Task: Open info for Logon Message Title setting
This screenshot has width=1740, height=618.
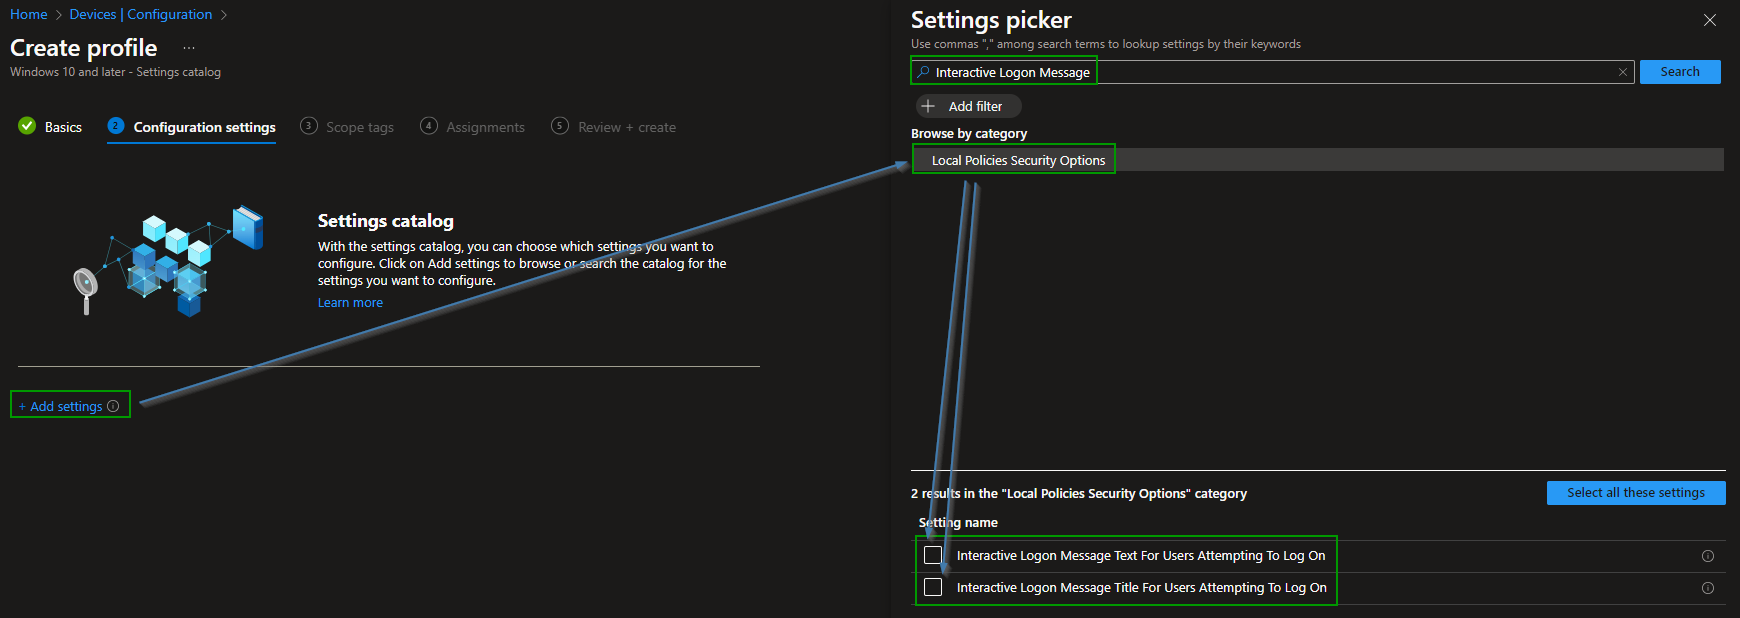Action: click(x=1707, y=588)
